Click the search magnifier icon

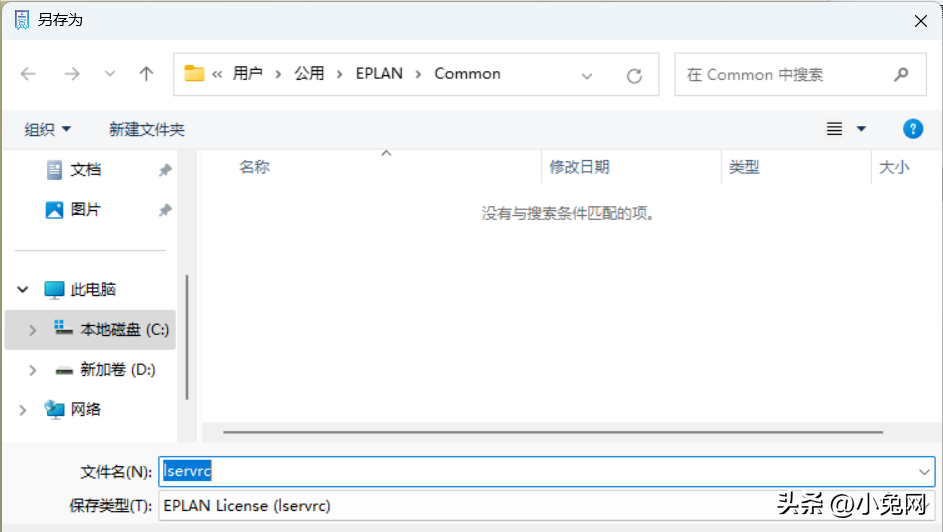pos(901,74)
